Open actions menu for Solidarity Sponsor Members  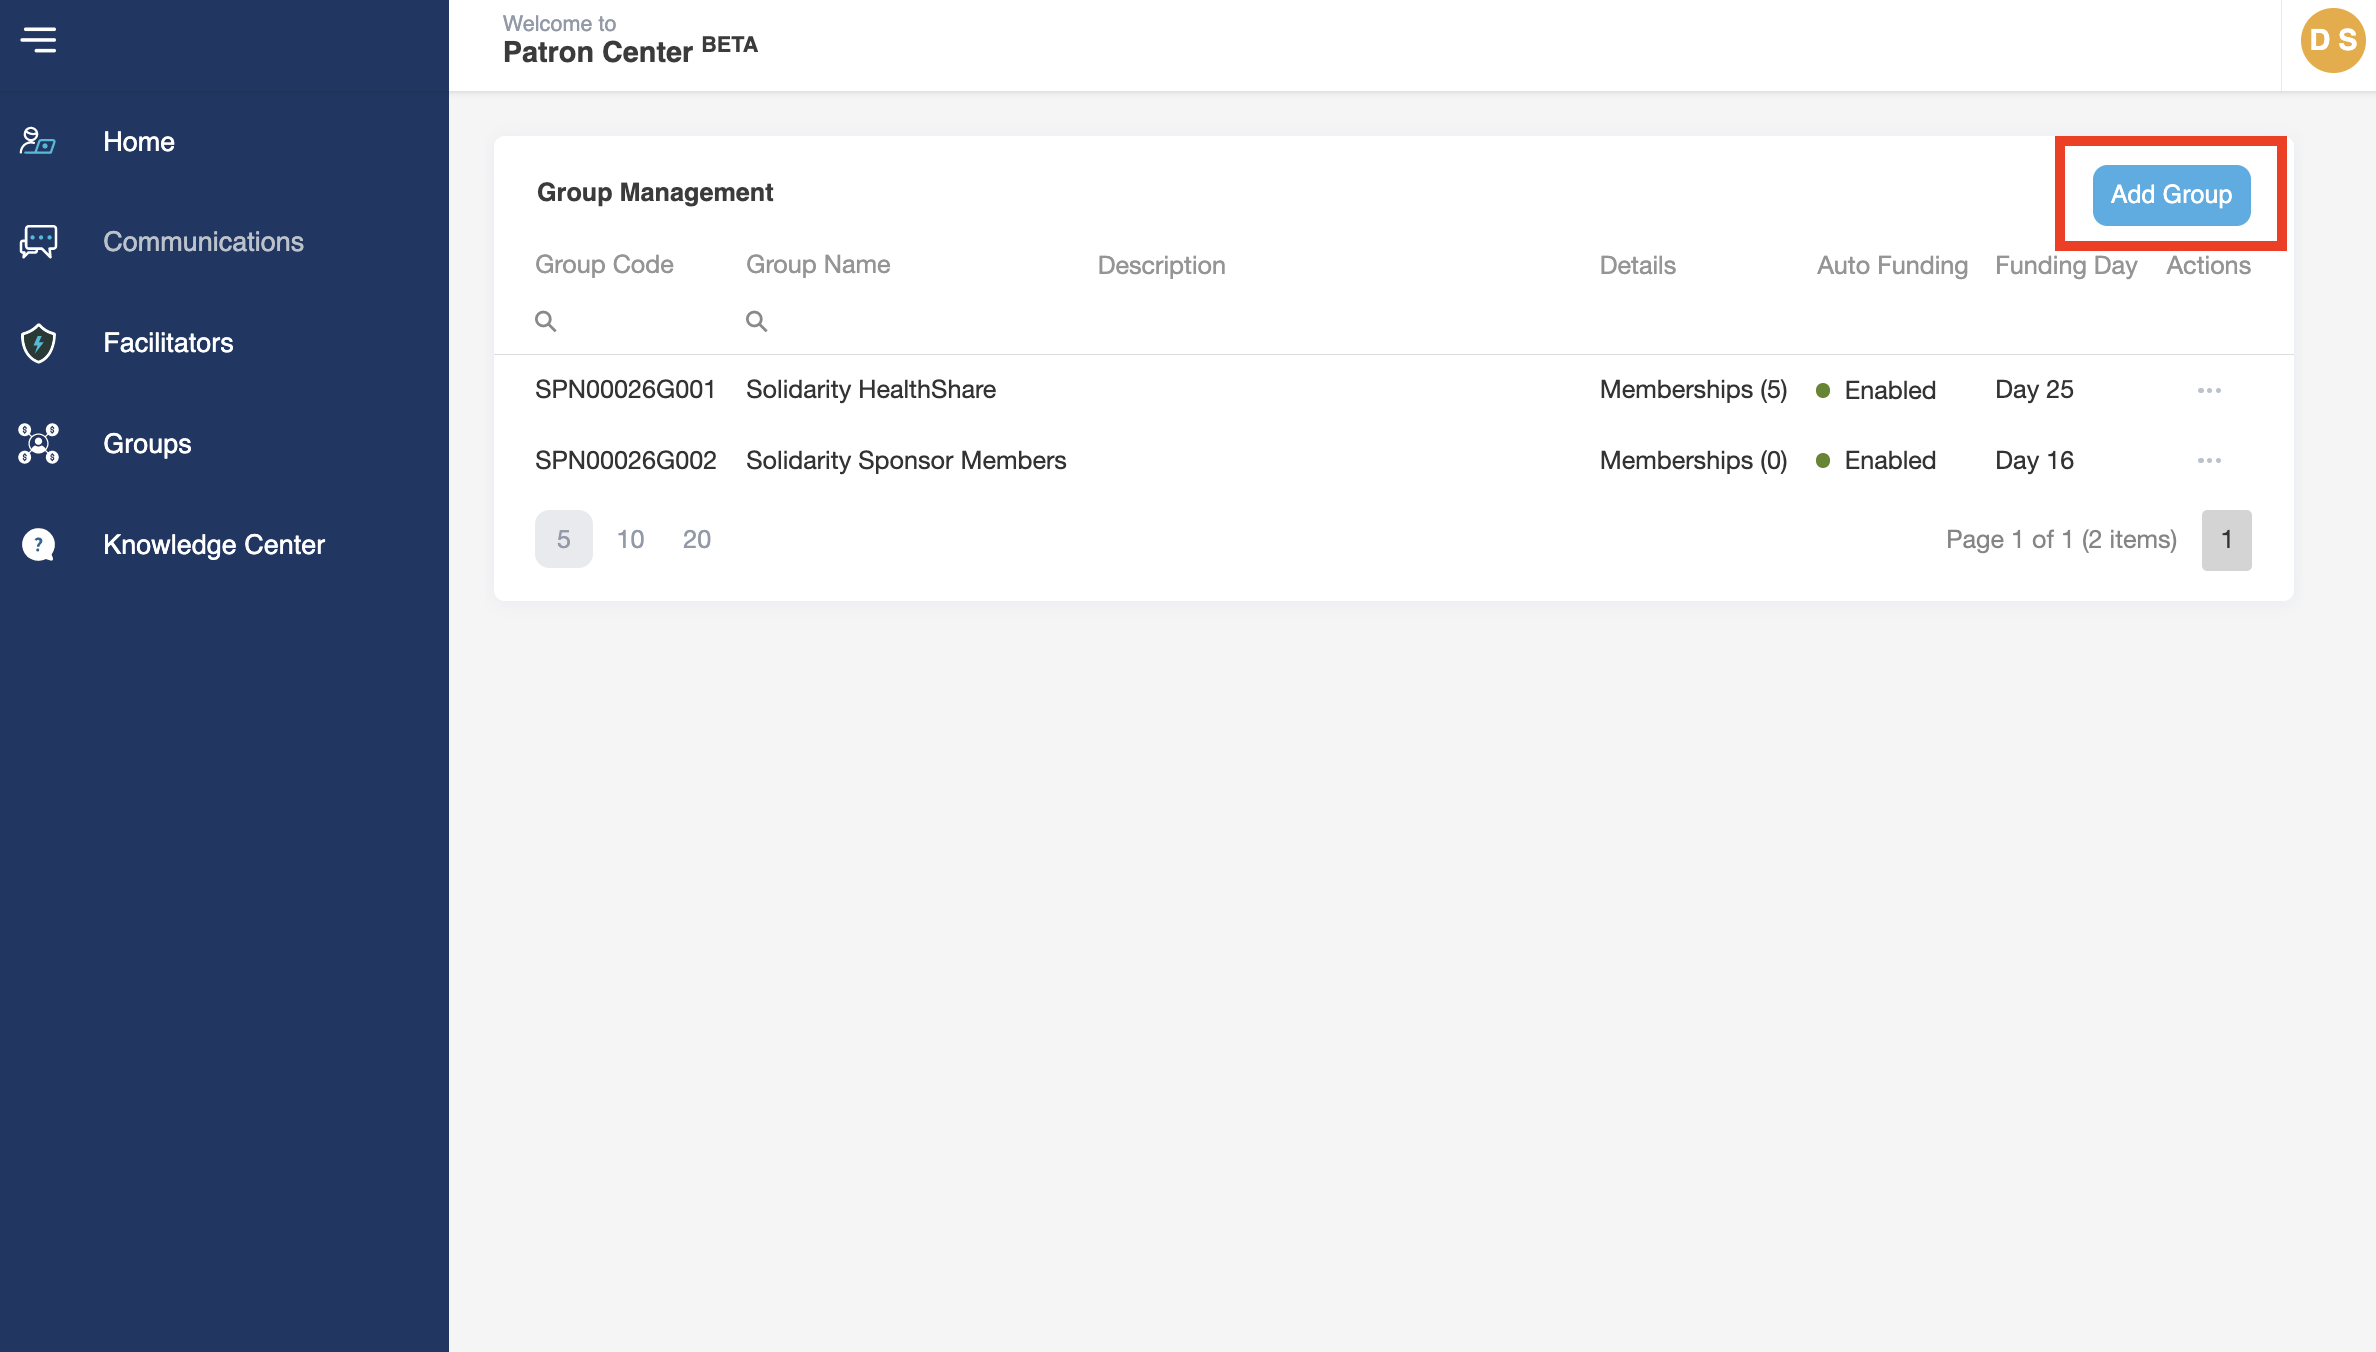(2209, 461)
